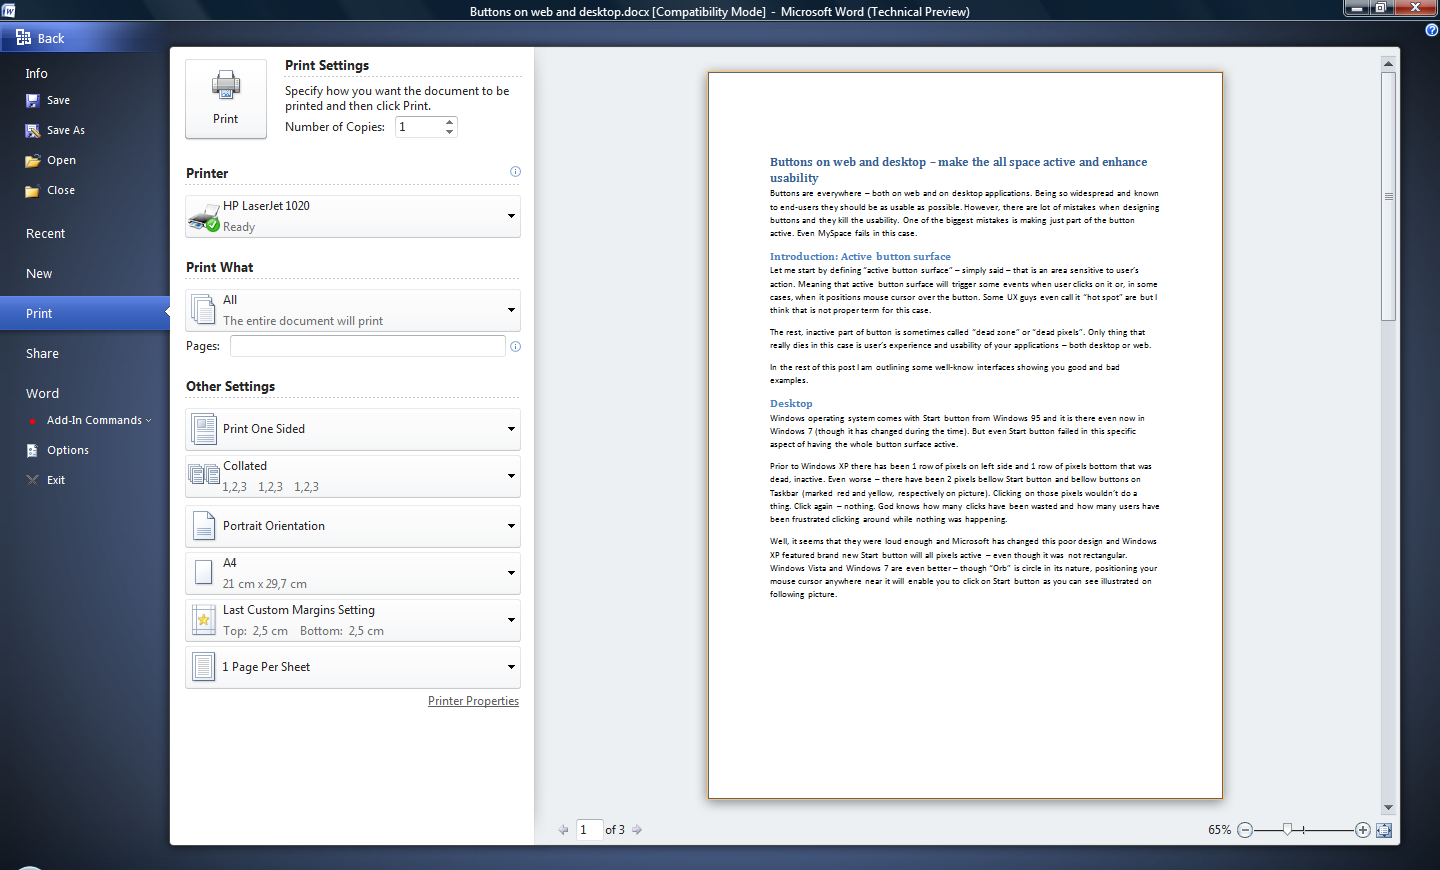Click the Help question mark icon
This screenshot has height=870, width=1440.
pyautogui.click(x=1432, y=30)
